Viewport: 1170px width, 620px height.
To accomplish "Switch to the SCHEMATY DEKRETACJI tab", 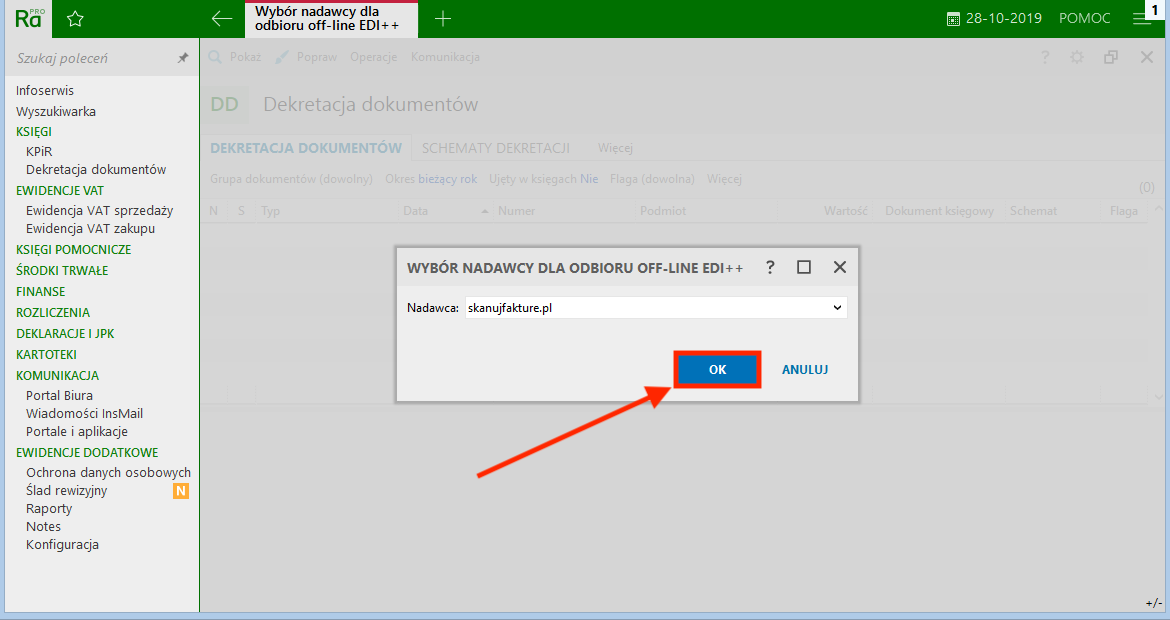I will [495, 147].
